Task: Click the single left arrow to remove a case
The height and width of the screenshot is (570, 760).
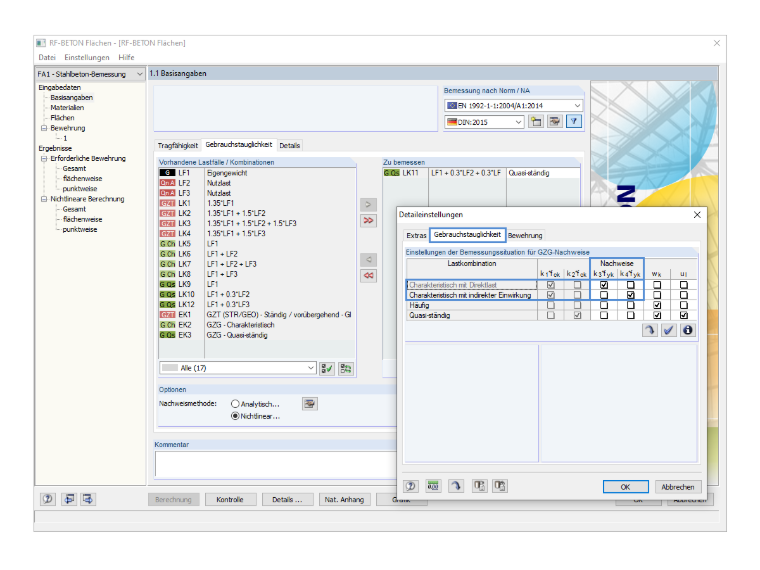Action: click(x=368, y=260)
